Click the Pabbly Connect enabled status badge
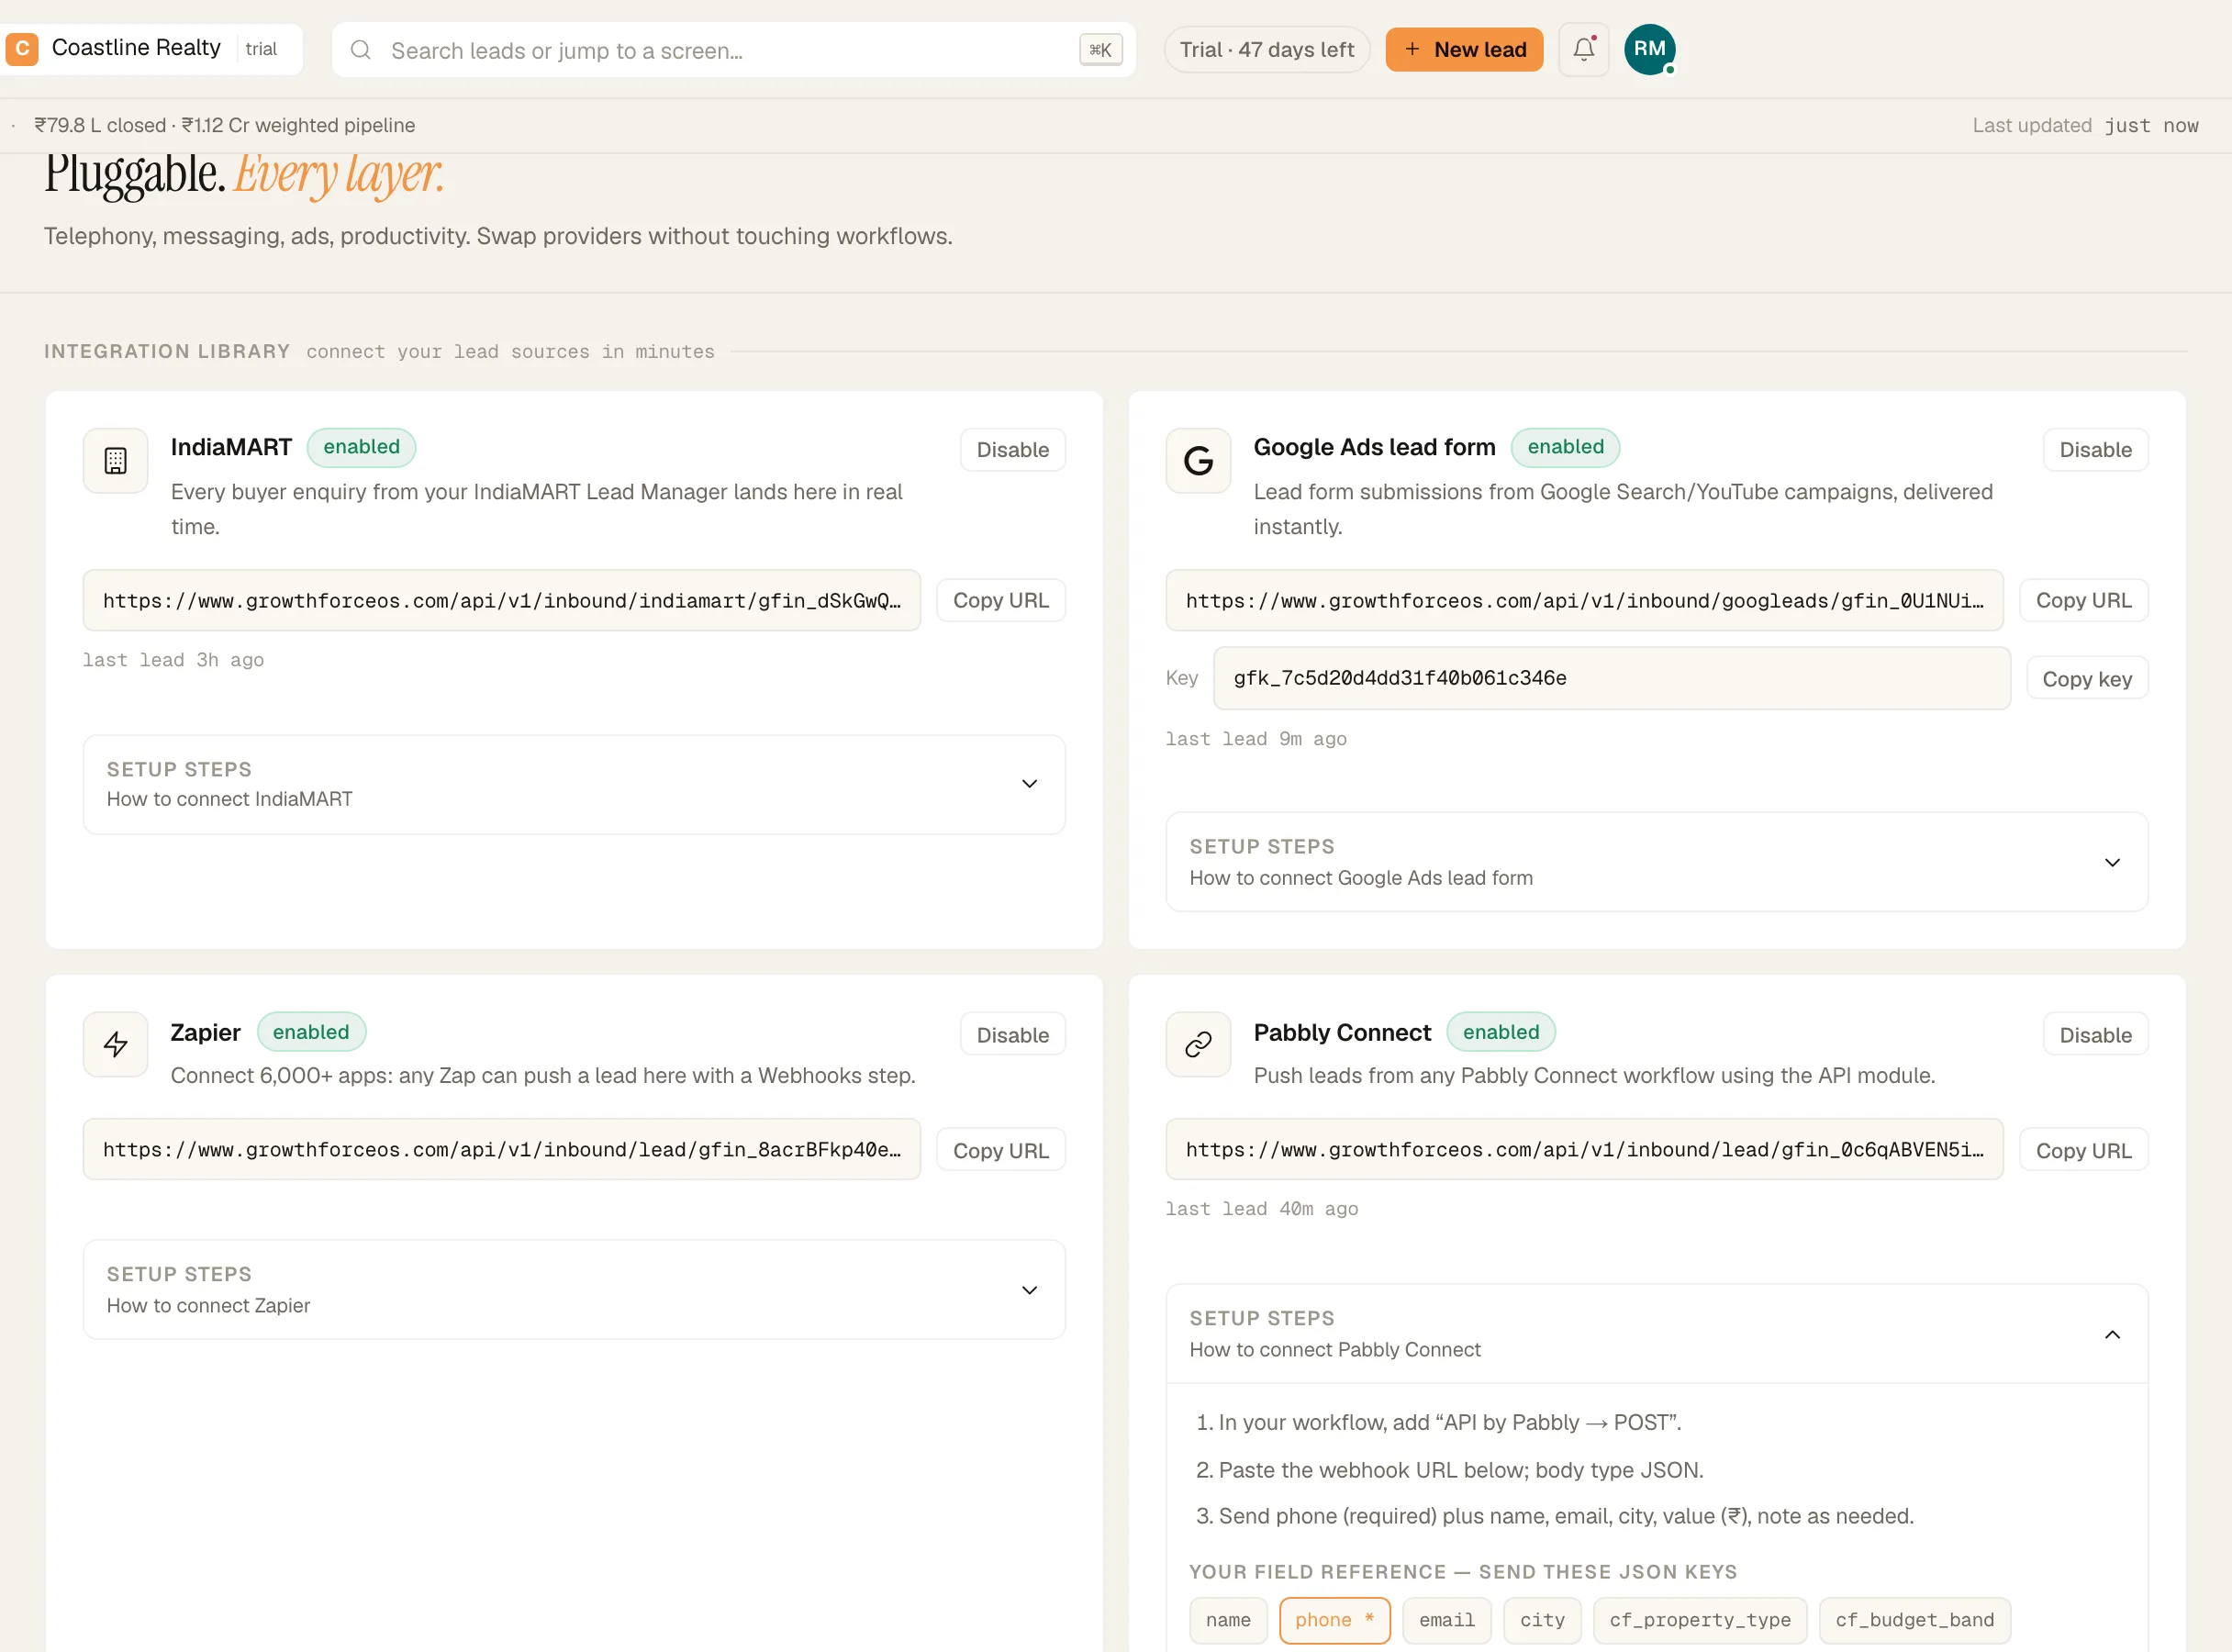 point(1500,1032)
